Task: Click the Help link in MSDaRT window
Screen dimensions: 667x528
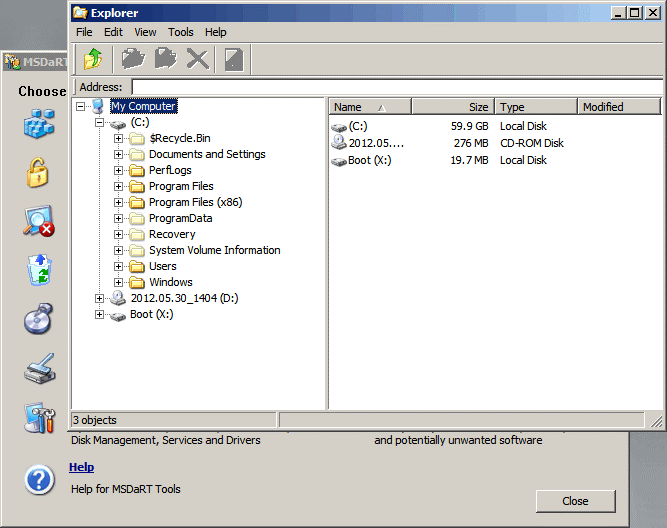Action: [81, 467]
